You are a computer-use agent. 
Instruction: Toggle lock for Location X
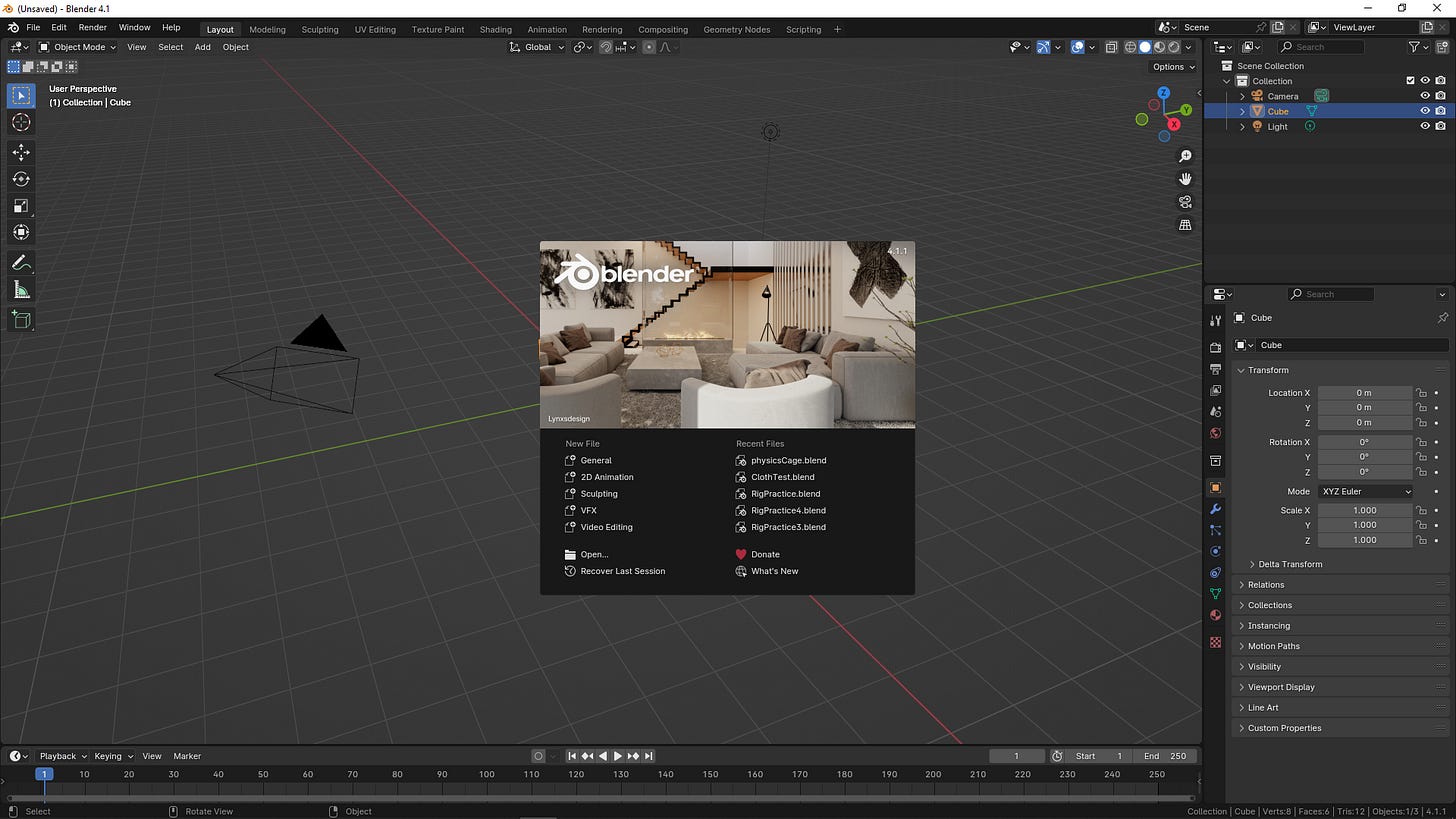pos(1421,393)
